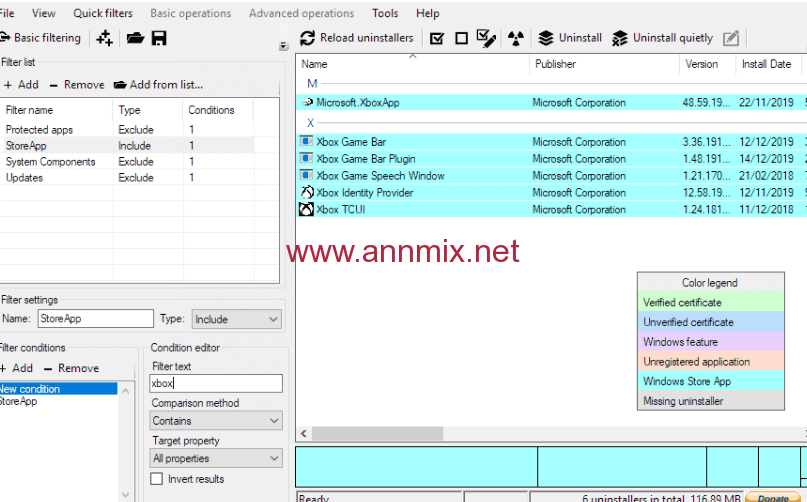Select Xbox Identity Provider name text

(365, 193)
